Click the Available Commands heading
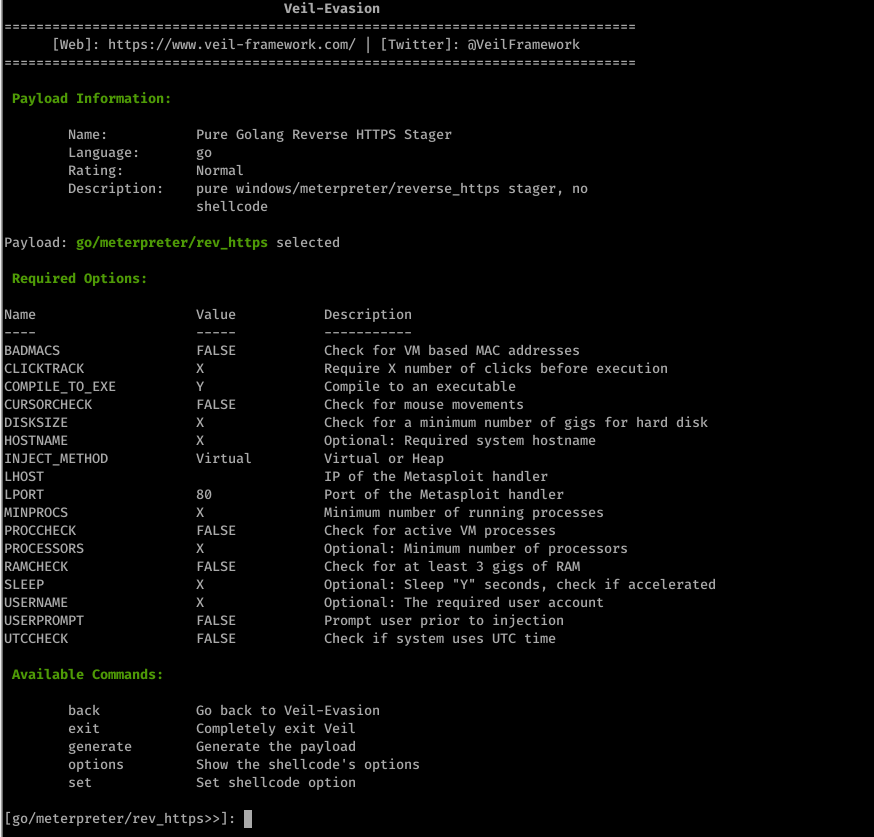Viewport: 874px width, 837px height. coord(88,675)
